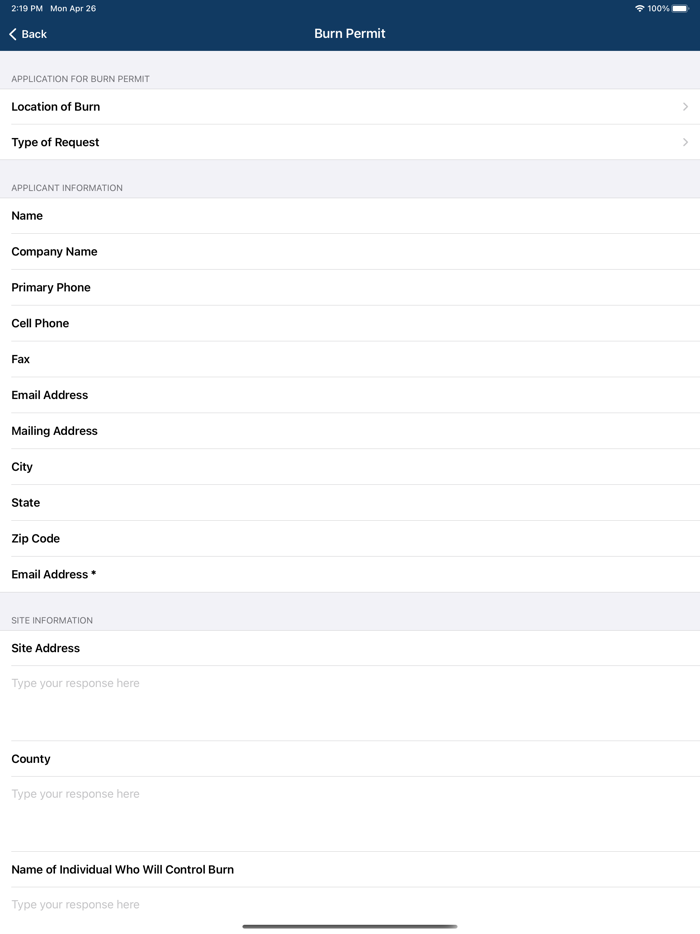Tap the Location of Burn chevron

[x=686, y=106]
